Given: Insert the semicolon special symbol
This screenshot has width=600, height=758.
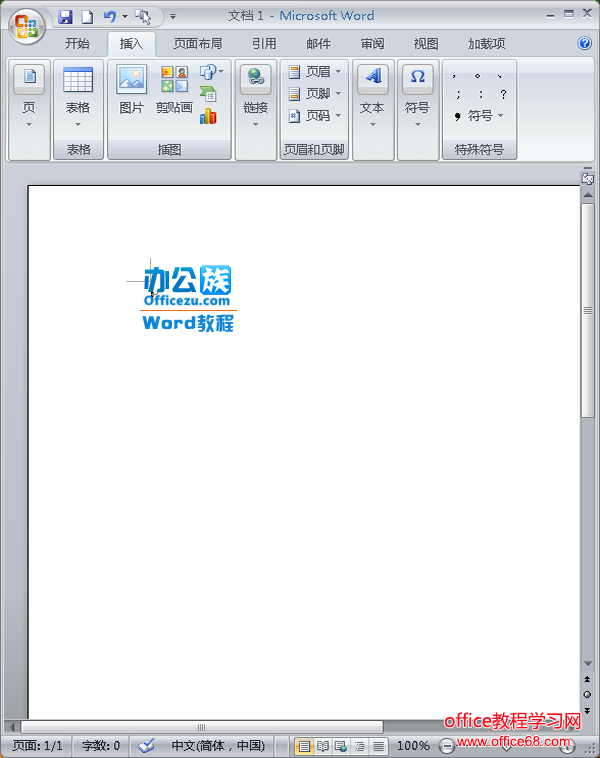Looking at the screenshot, I should pyautogui.click(x=458, y=94).
